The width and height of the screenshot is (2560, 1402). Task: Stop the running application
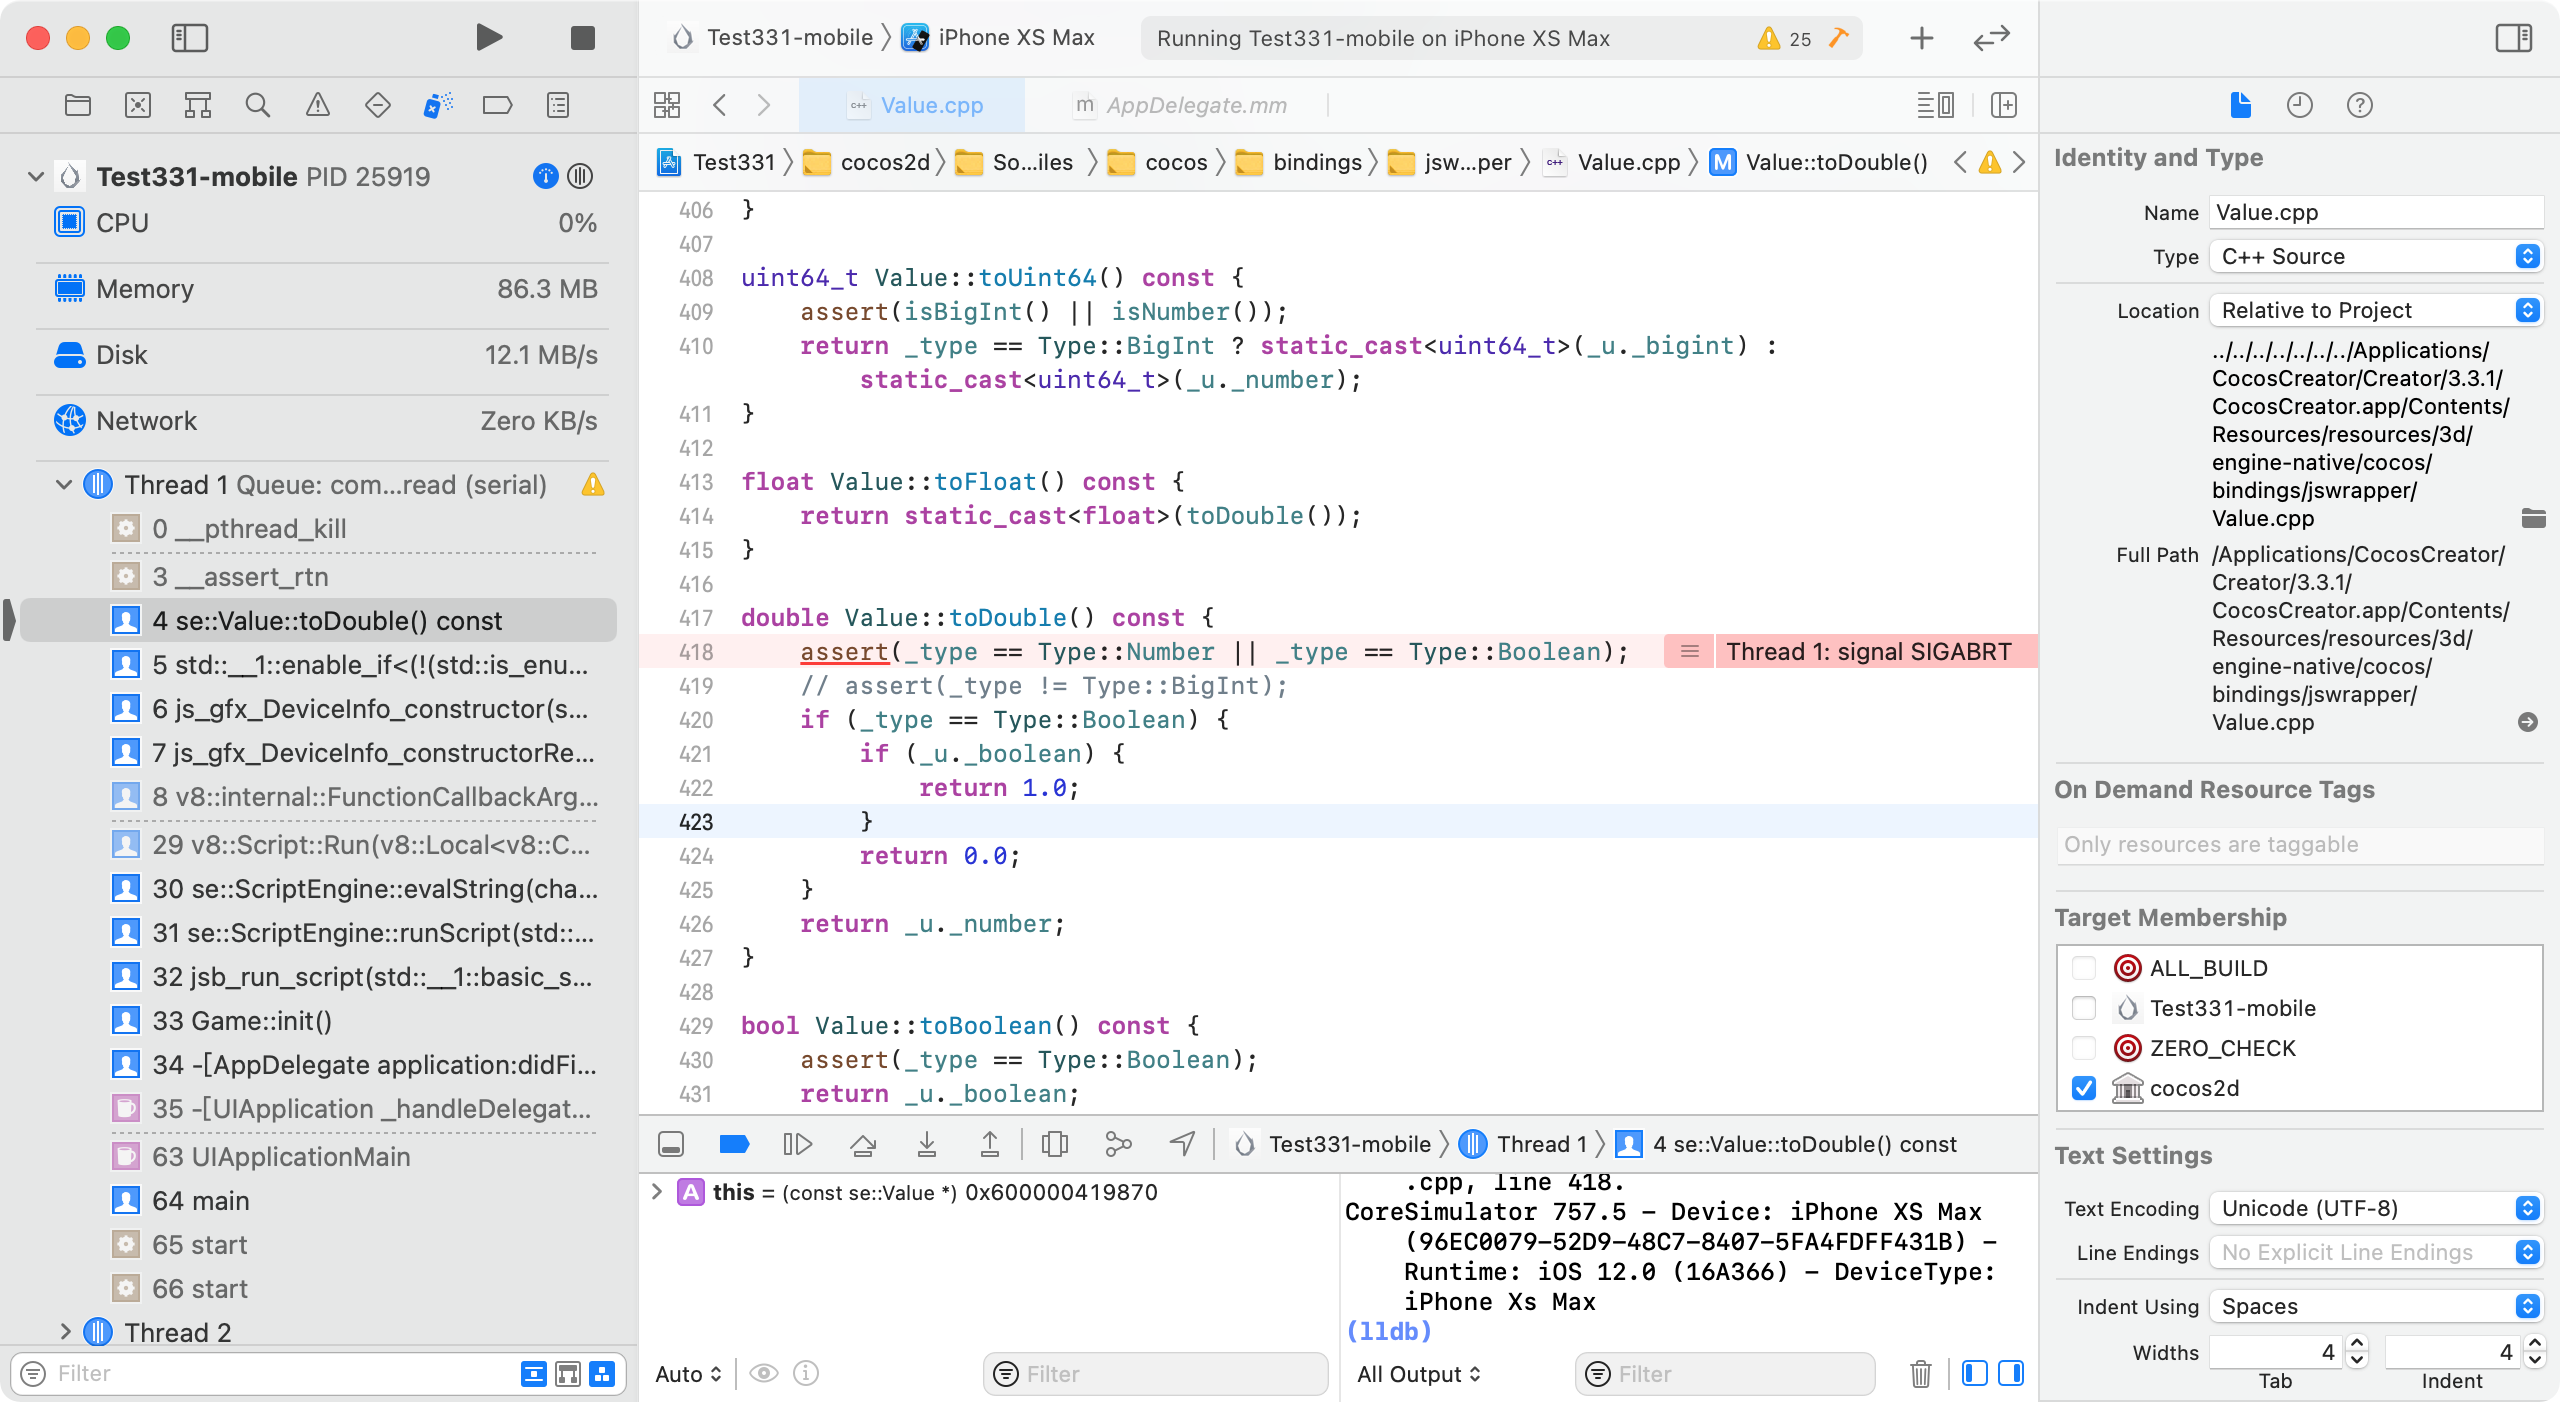[x=582, y=38]
